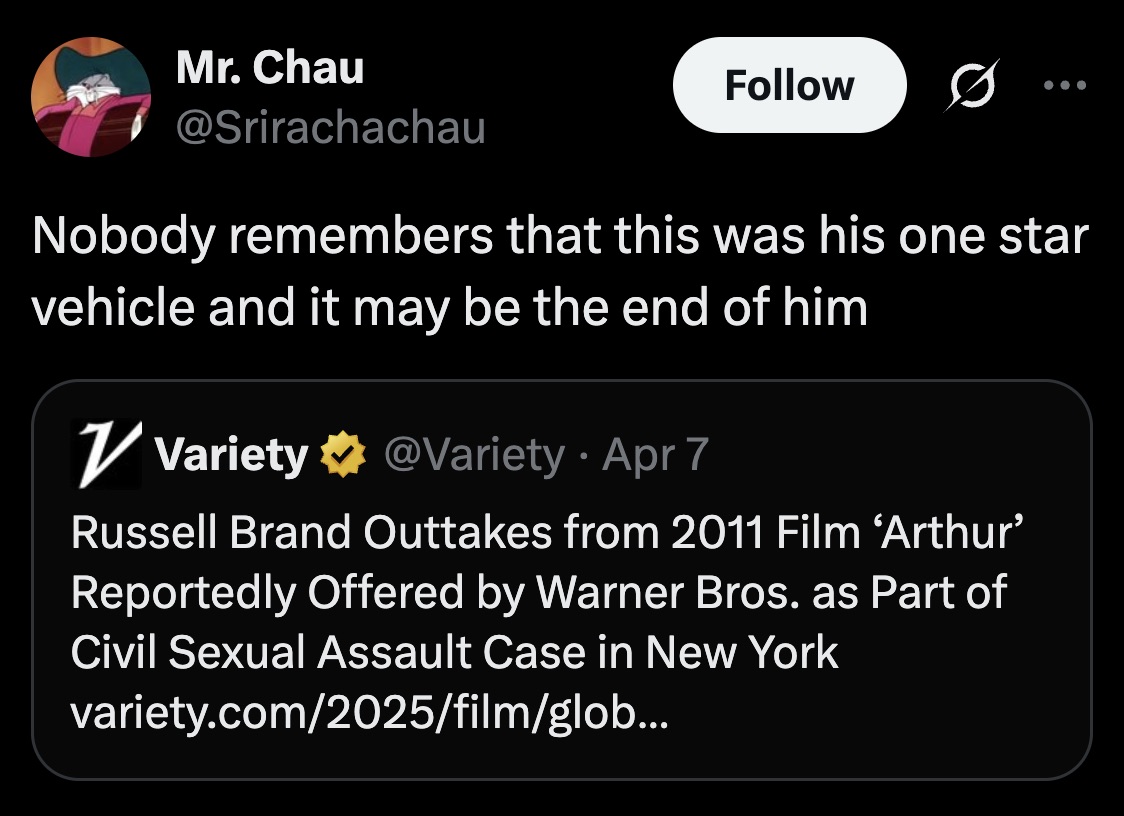Image resolution: width=1124 pixels, height=816 pixels.
Task: Click the Variety account name in quote
Action: click(x=232, y=456)
